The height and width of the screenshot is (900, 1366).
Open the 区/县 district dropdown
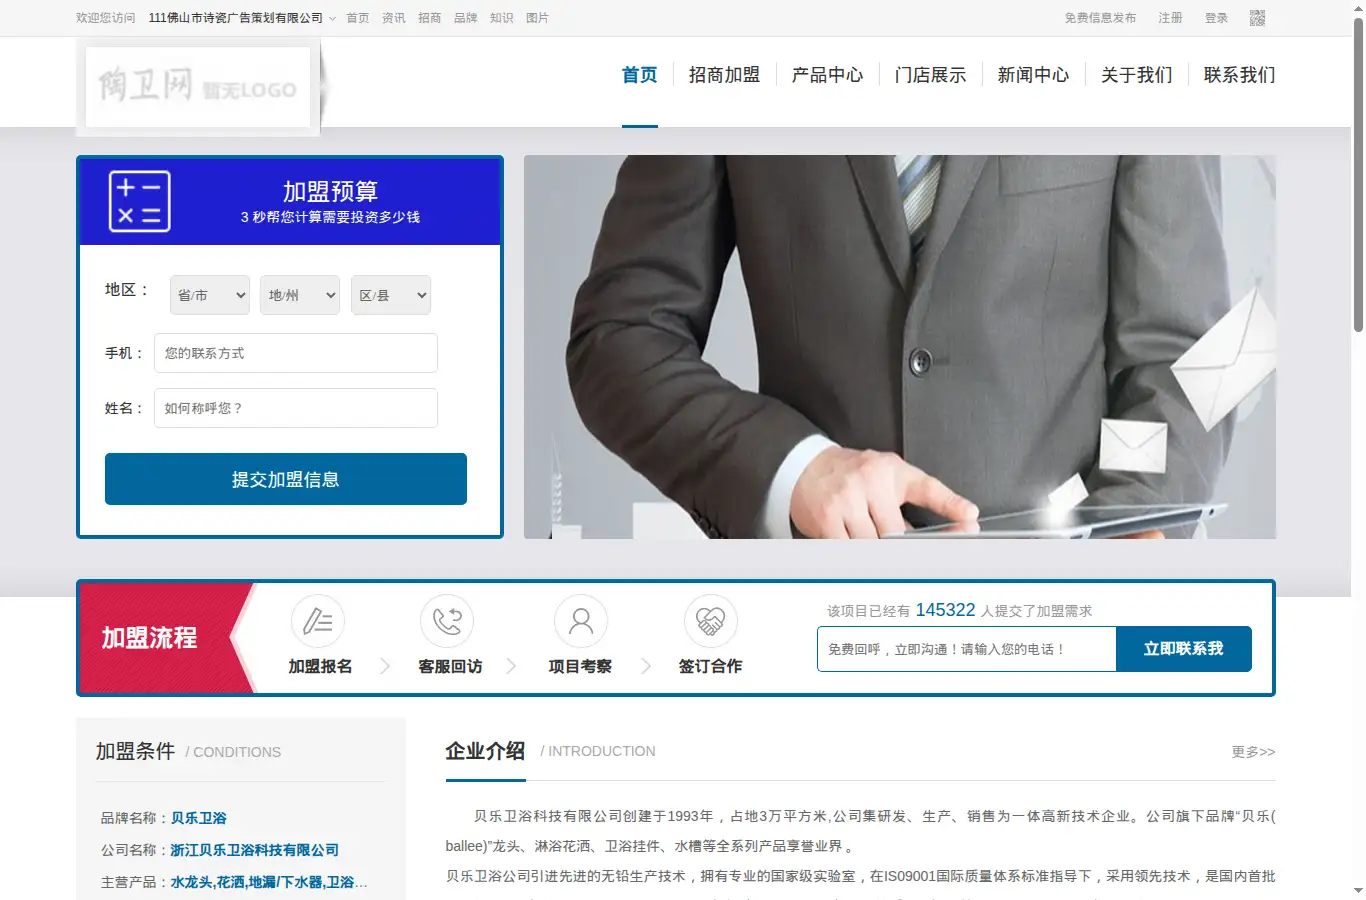click(x=391, y=295)
